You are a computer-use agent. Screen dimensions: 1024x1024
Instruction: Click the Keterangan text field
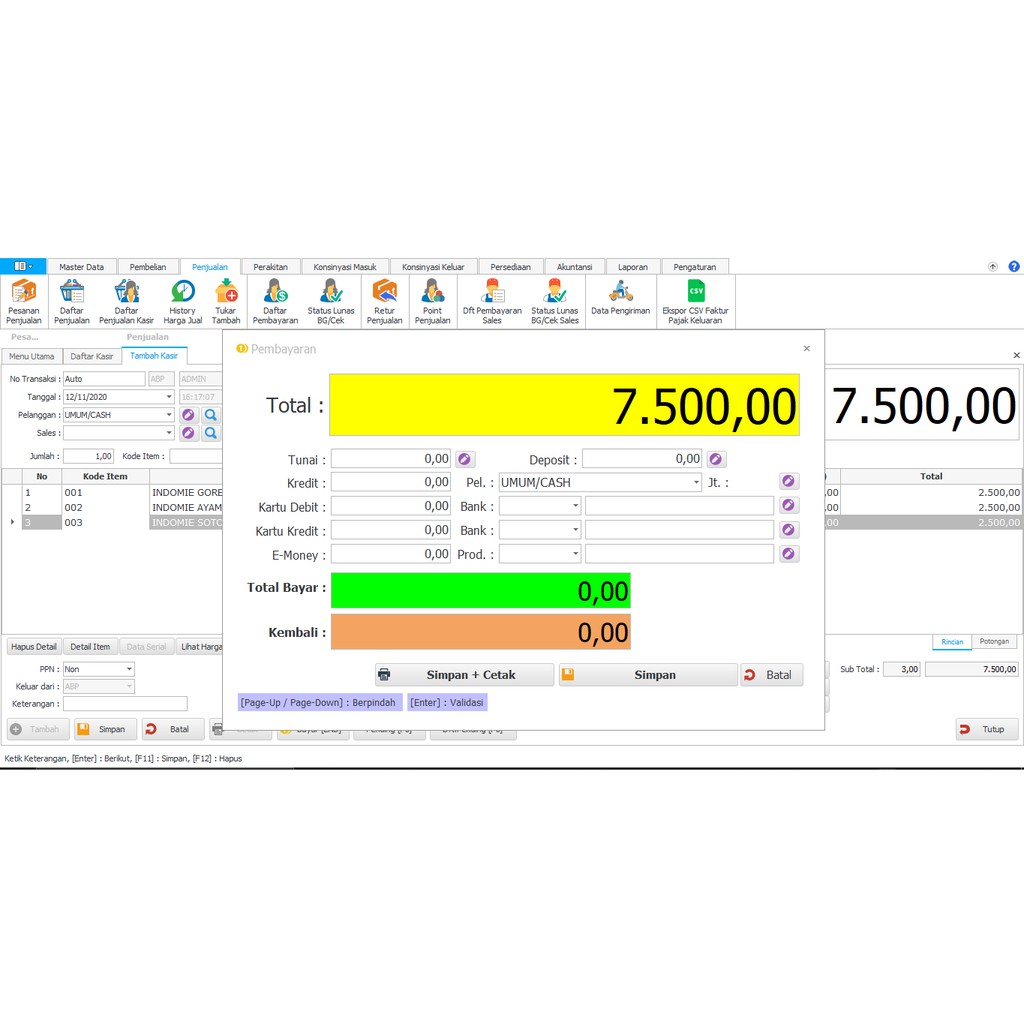125,703
